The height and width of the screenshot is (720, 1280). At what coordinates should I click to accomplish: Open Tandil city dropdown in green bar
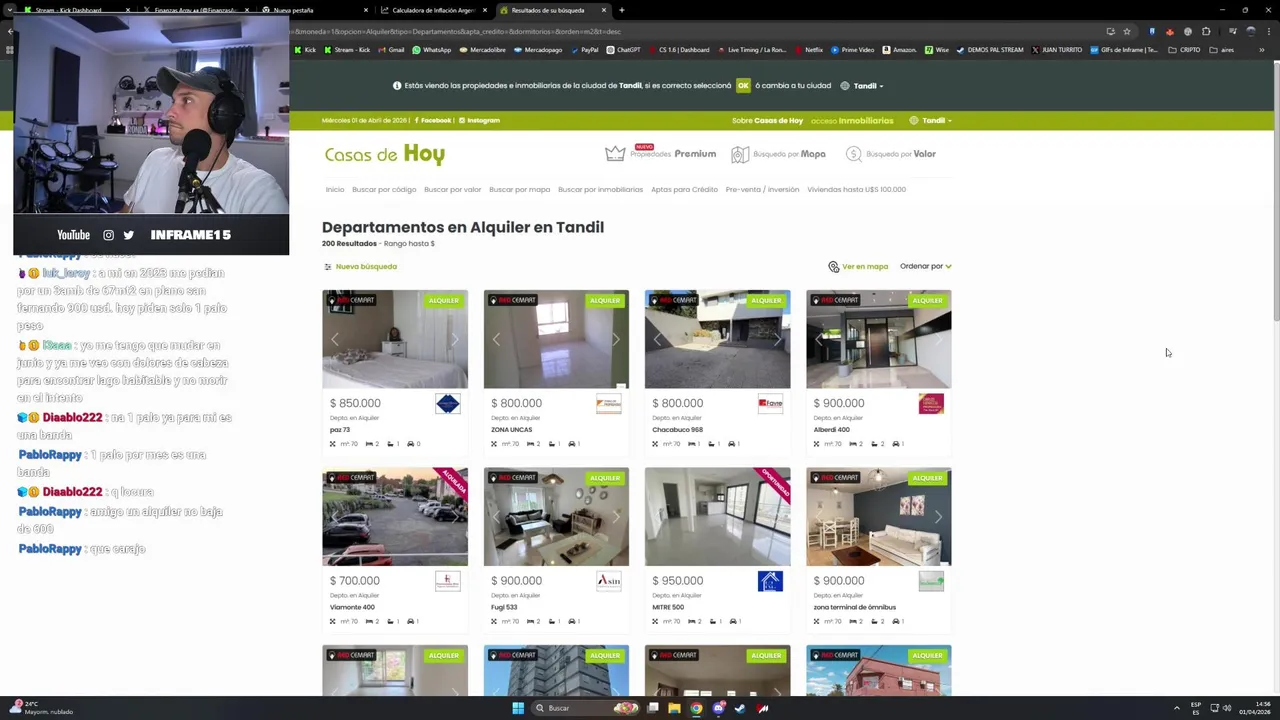tap(930, 120)
